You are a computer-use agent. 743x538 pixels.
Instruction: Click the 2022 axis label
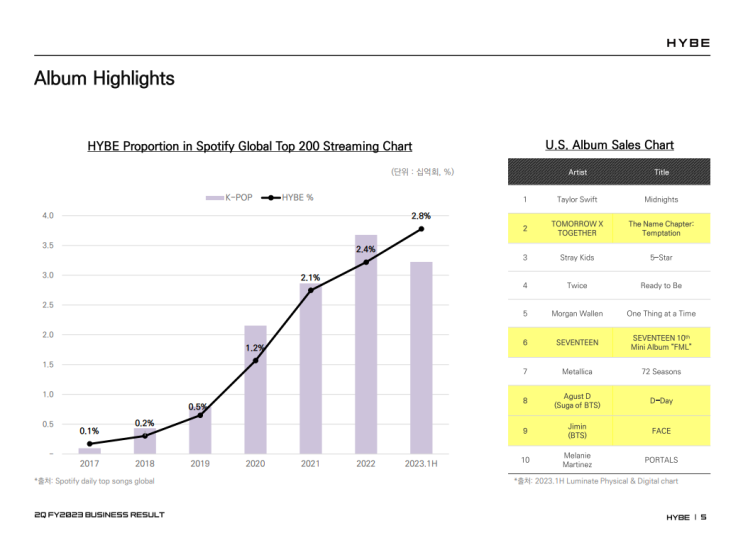366,464
